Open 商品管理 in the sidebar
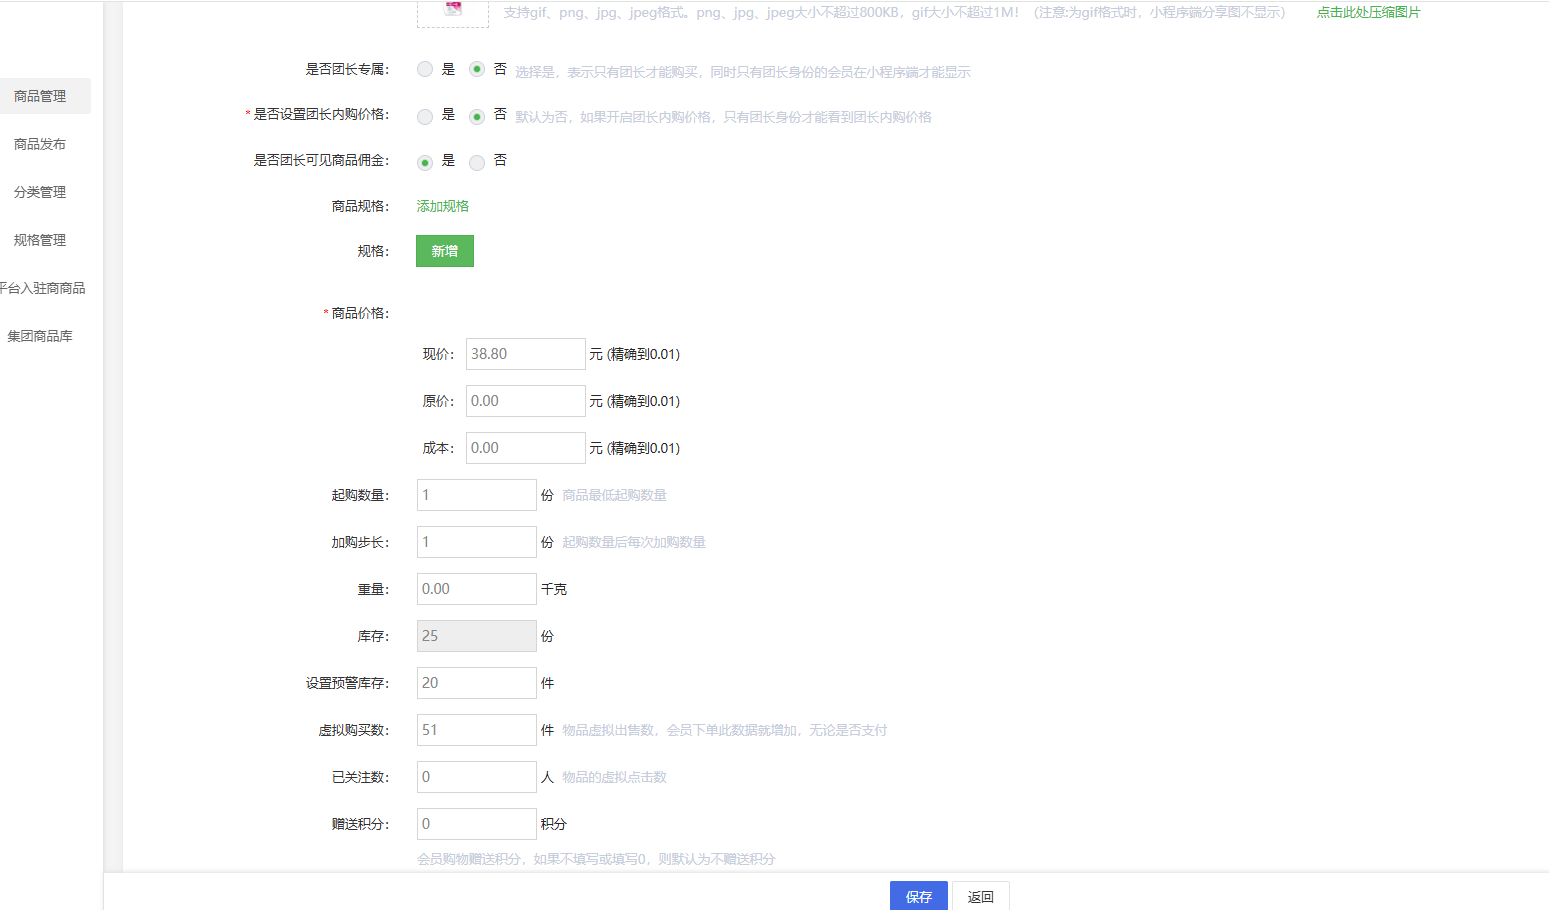 pyautogui.click(x=40, y=96)
